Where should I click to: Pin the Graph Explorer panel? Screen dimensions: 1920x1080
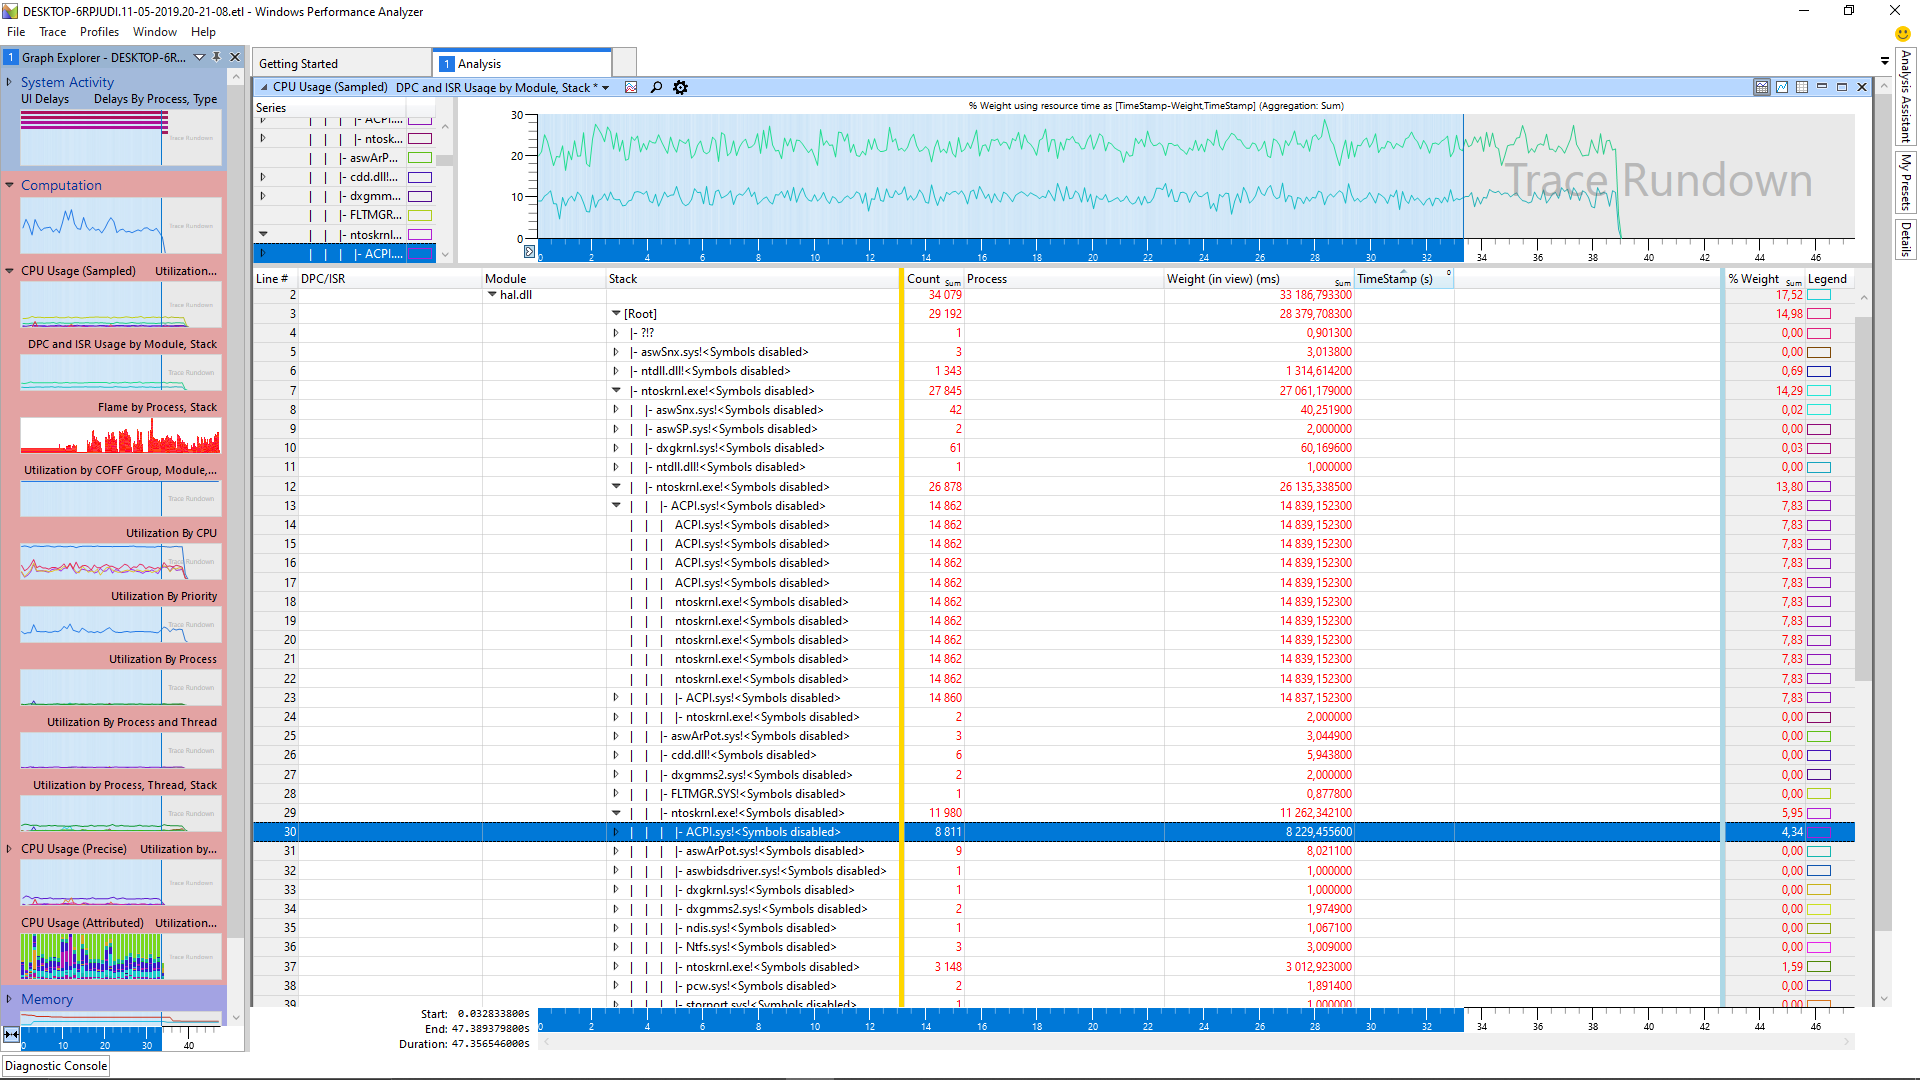click(x=216, y=57)
